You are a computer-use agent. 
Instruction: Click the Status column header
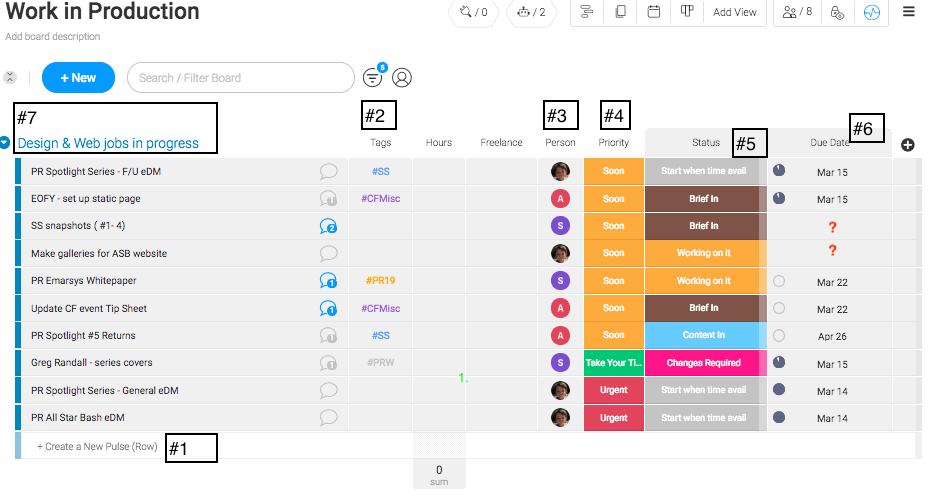[x=706, y=142]
